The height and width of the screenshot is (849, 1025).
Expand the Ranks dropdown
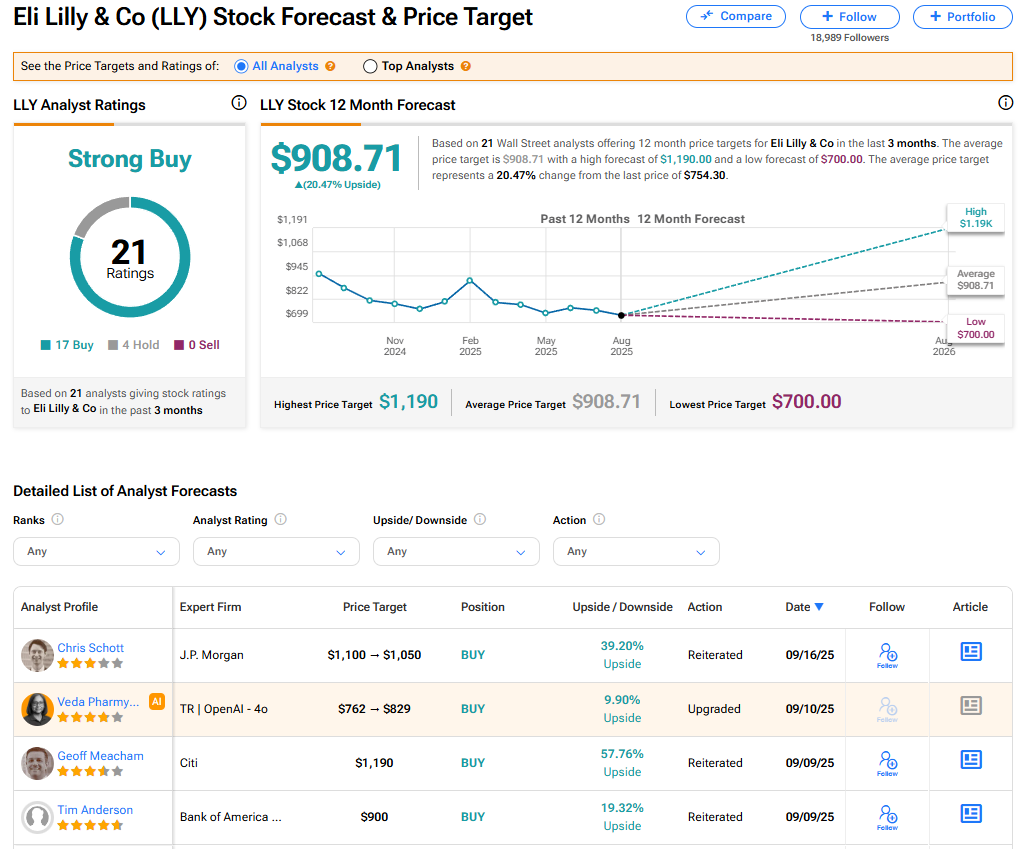[96, 552]
